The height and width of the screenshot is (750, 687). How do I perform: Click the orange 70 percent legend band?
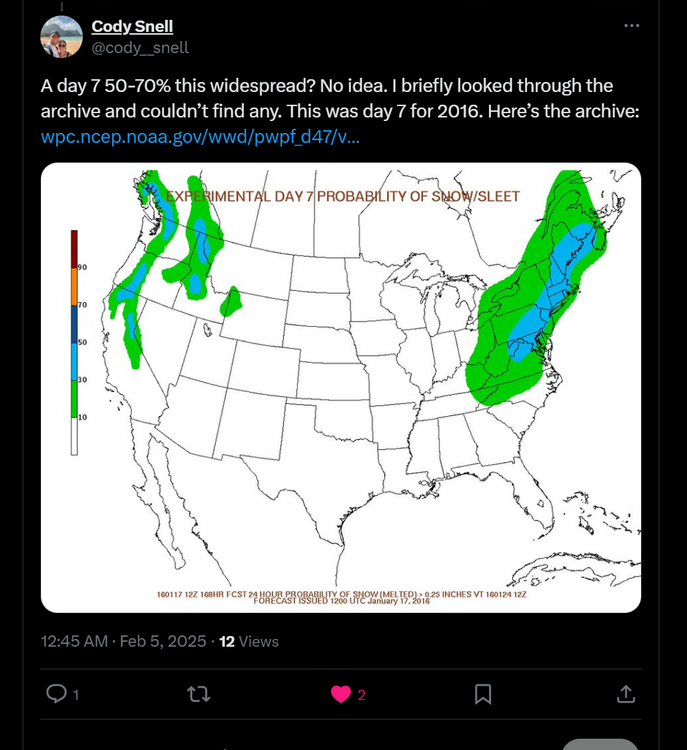pos(74,287)
